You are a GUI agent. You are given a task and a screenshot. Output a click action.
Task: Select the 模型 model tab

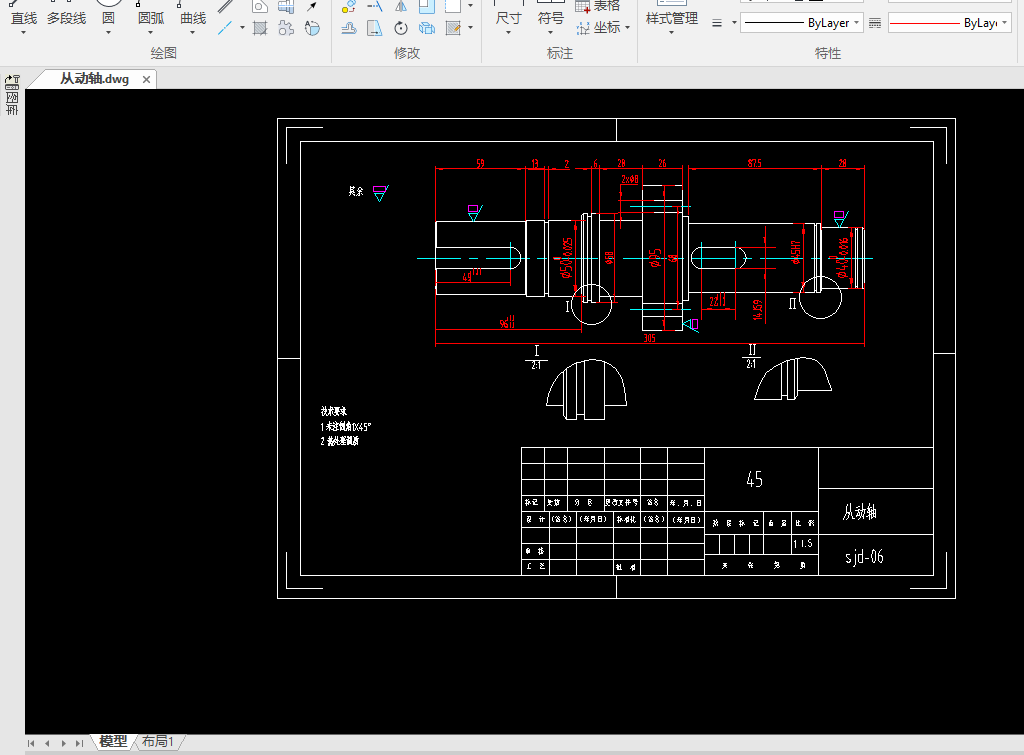tap(112, 742)
